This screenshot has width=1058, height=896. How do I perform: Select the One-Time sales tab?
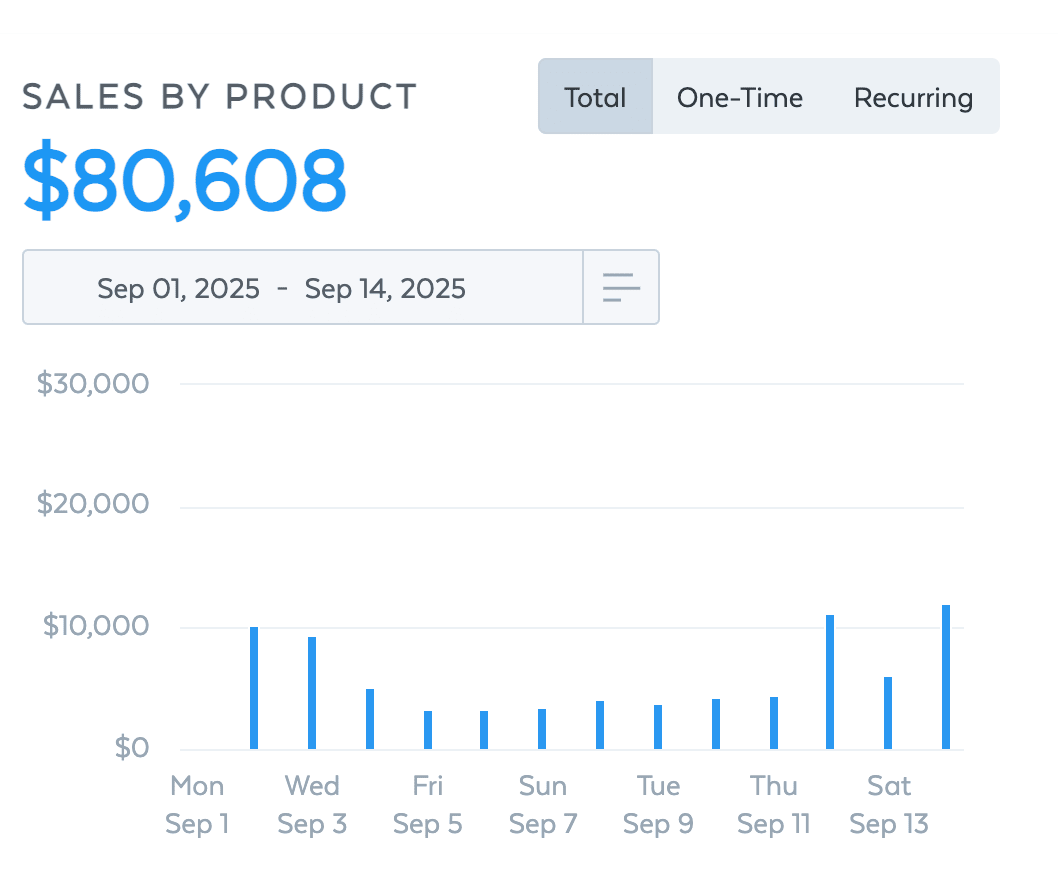tap(740, 97)
